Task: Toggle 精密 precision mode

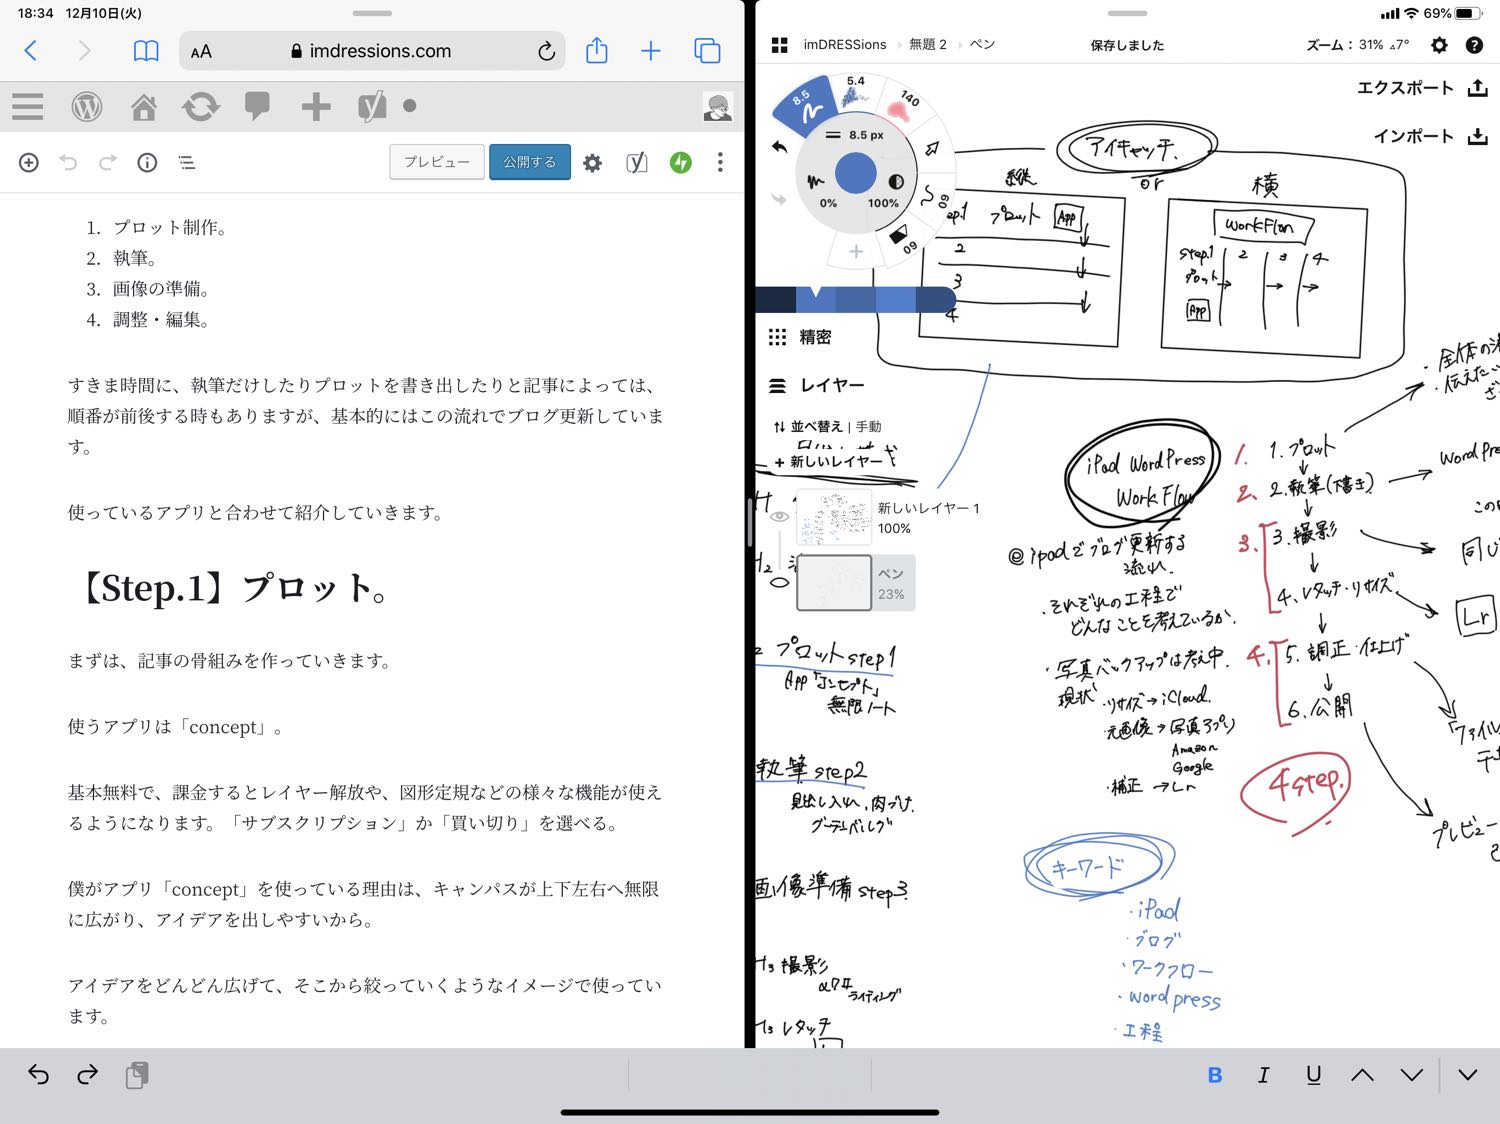Action: [801, 337]
